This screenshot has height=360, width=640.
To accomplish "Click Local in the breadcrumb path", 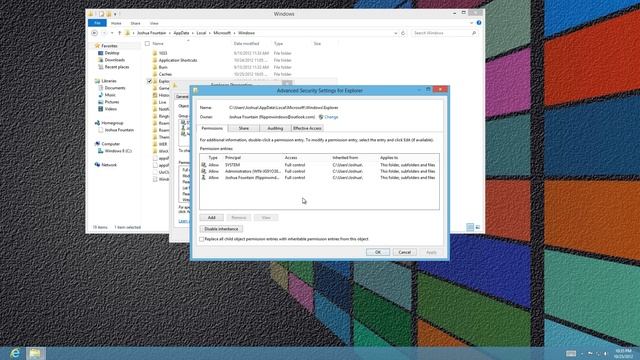I will click(x=201, y=33).
